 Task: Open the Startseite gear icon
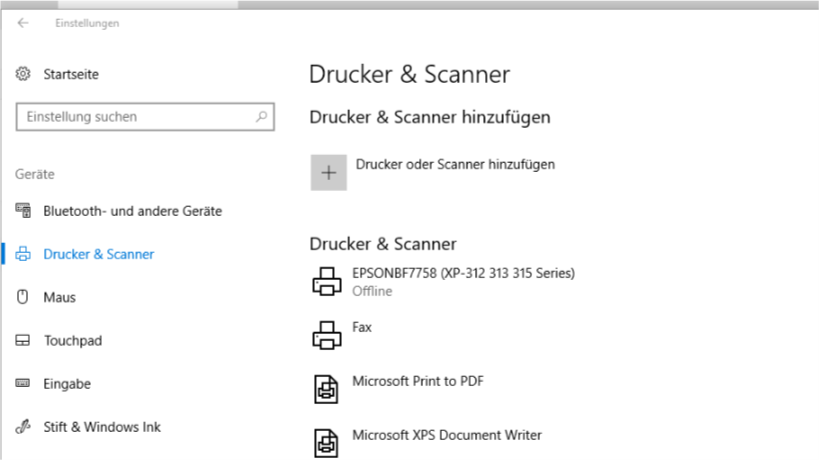(23, 74)
